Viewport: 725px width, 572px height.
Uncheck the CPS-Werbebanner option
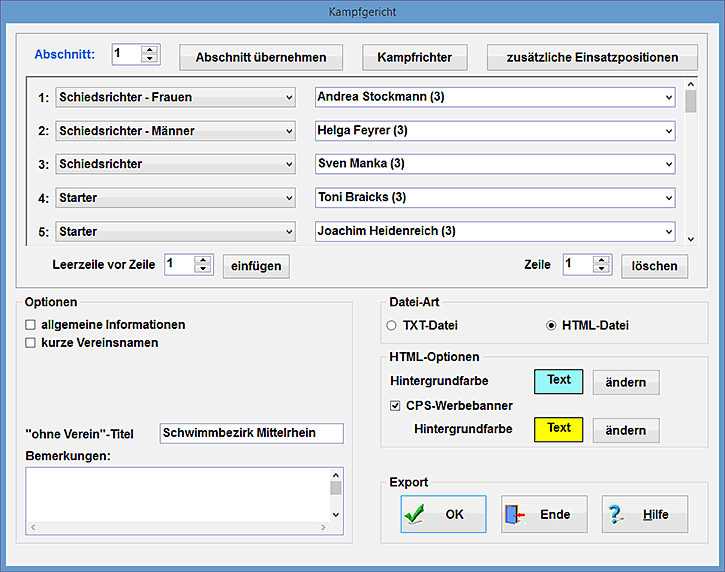tap(396, 406)
